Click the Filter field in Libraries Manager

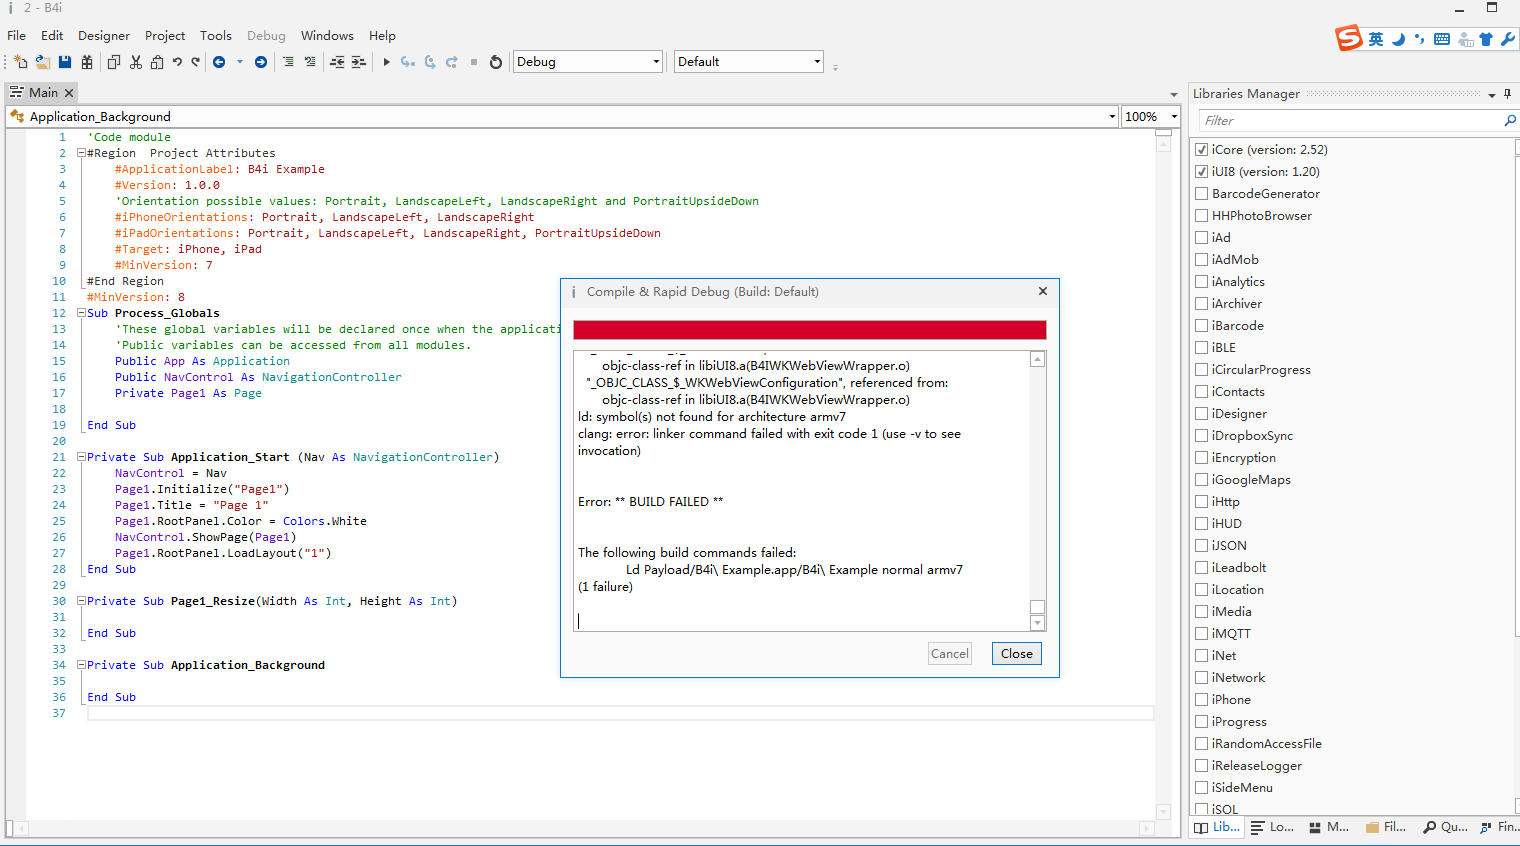(x=1350, y=121)
